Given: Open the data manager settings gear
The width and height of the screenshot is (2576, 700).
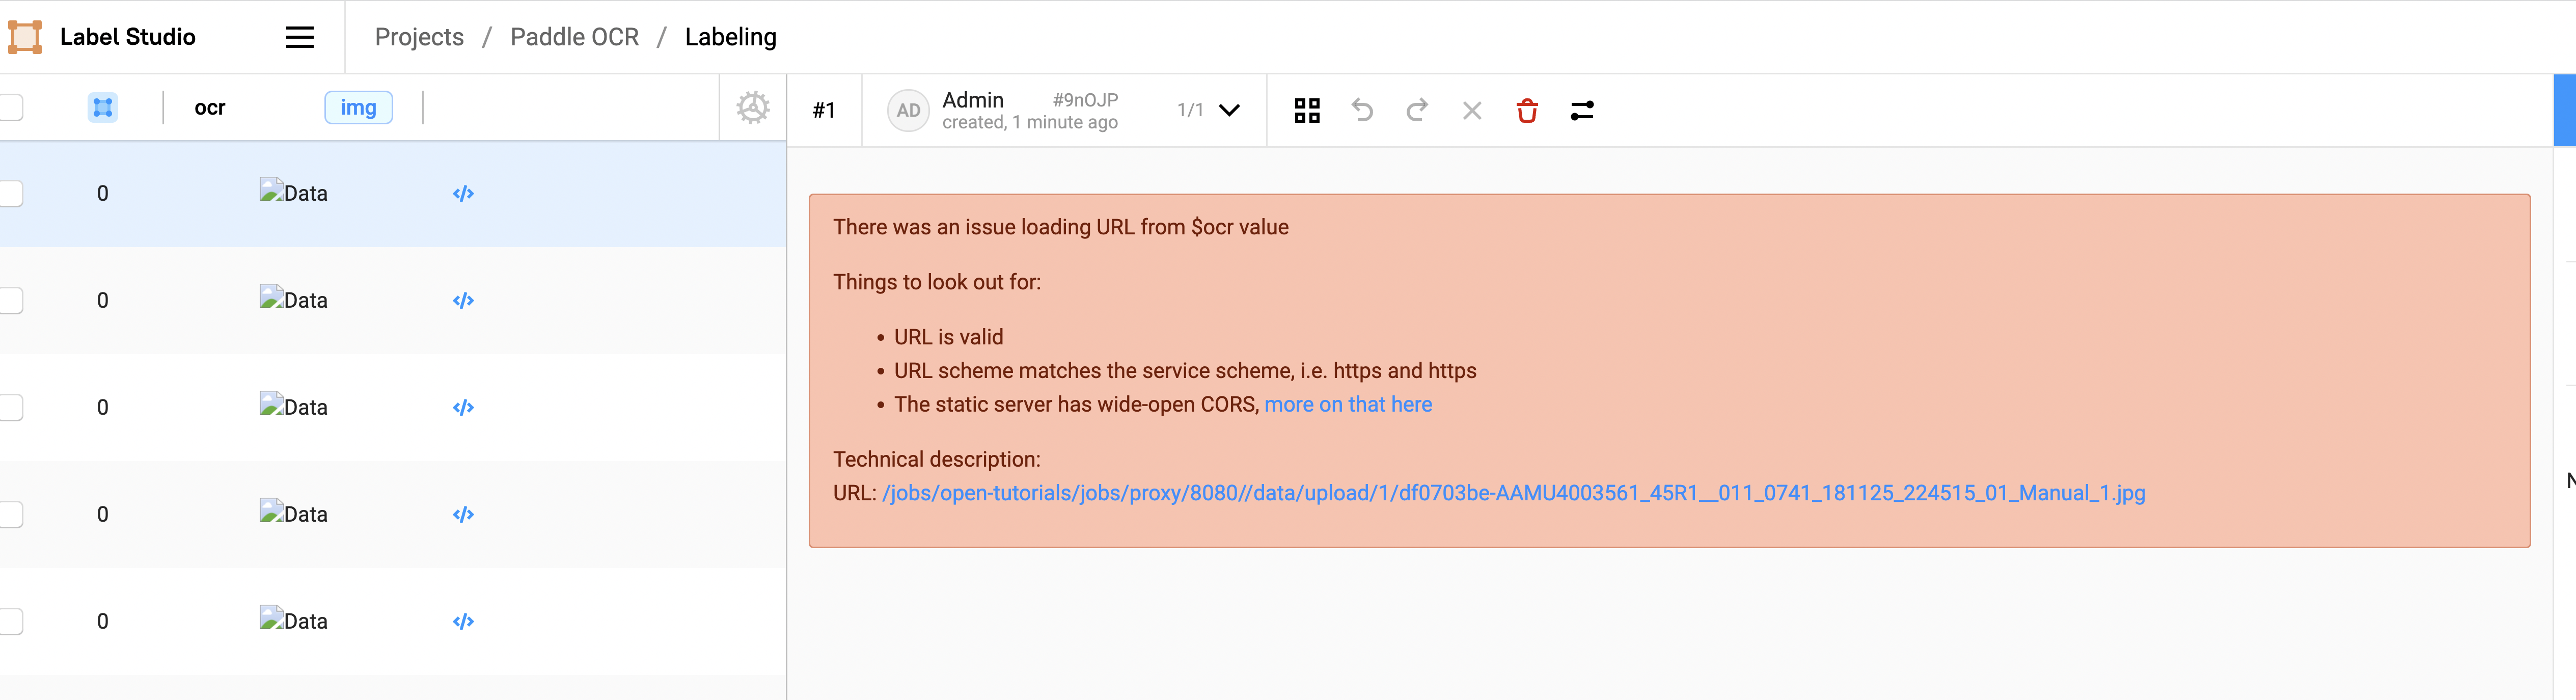Looking at the screenshot, I should 752,108.
